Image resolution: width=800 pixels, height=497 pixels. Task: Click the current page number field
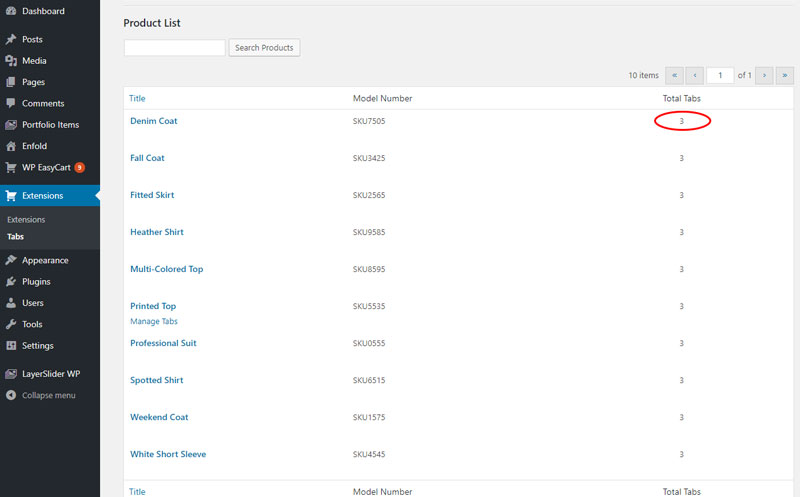coord(720,76)
